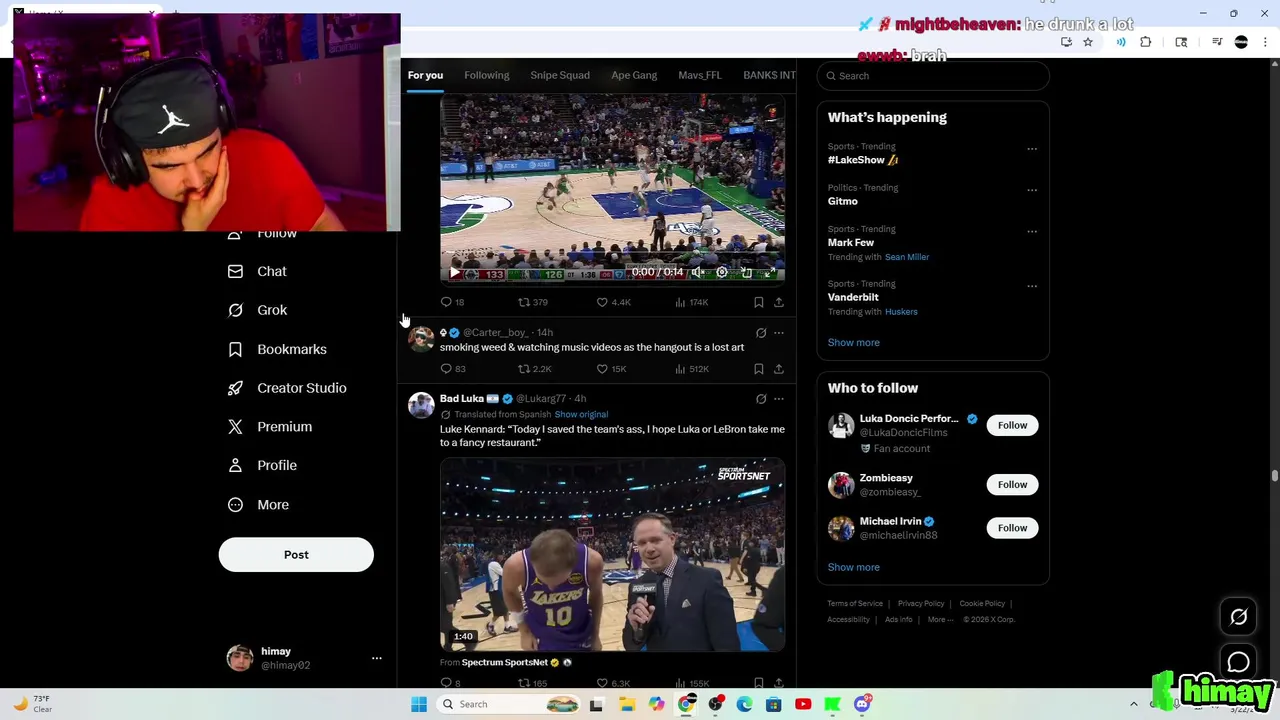Repost the post with 2.2K reposts

[534, 369]
